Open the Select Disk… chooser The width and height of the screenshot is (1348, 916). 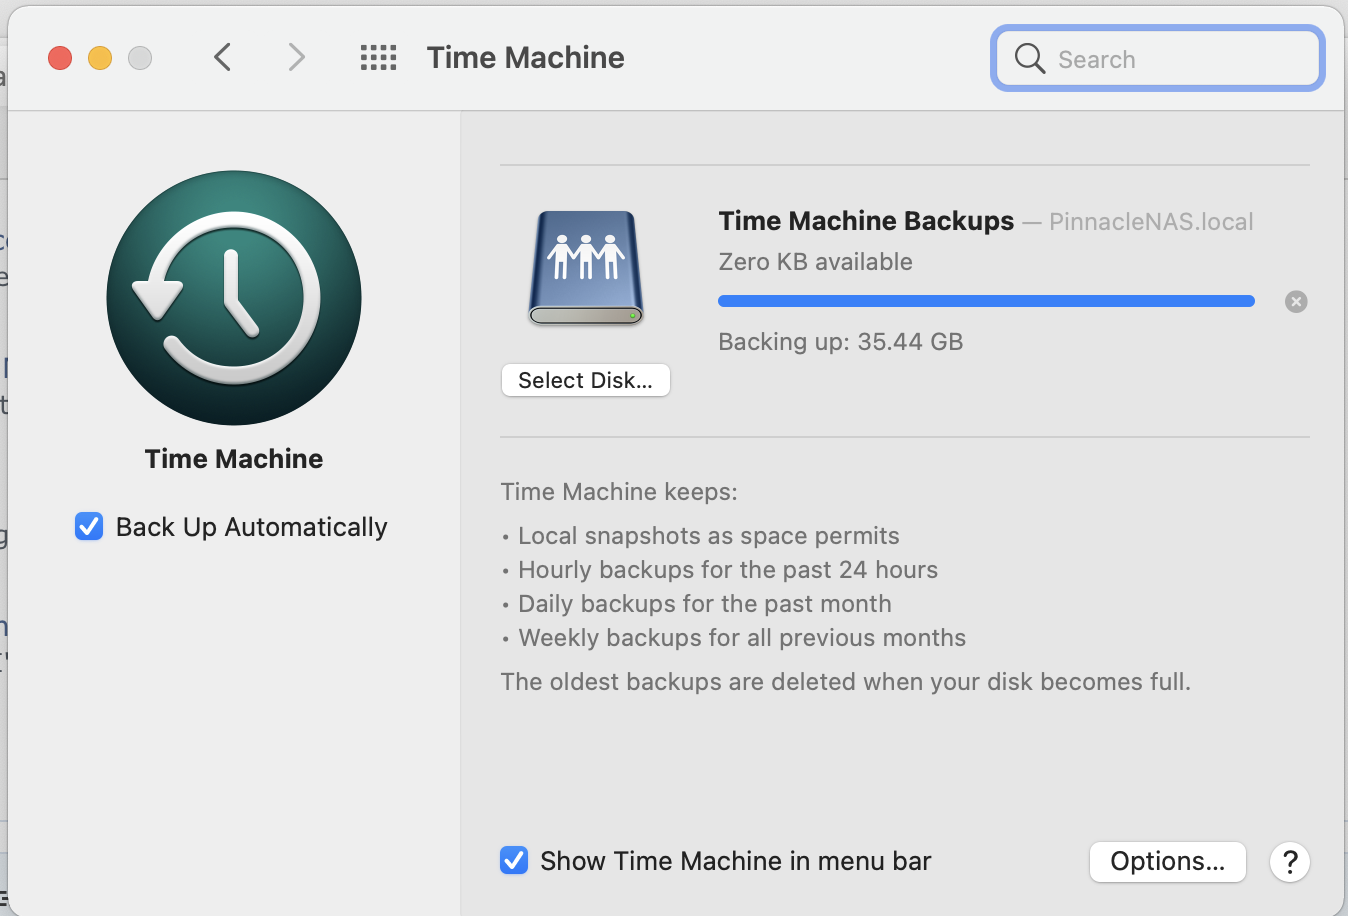tap(586, 380)
